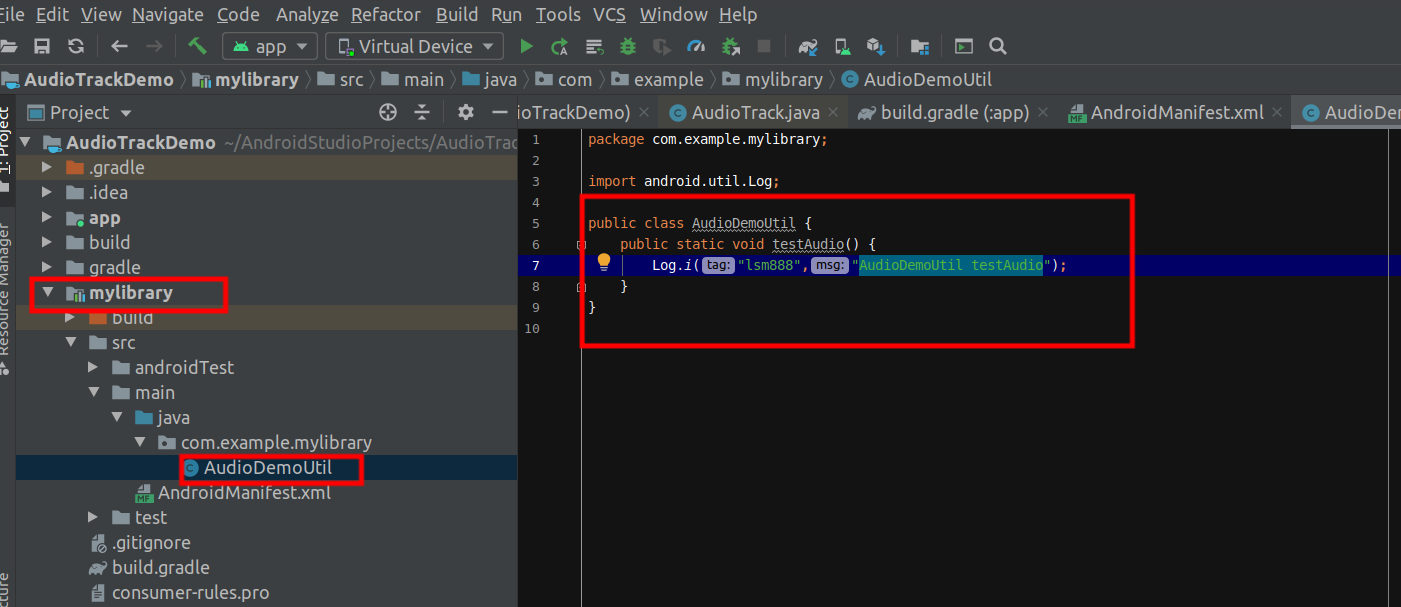The width and height of the screenshot is (1401, 607).
Task: Locate opened file with the crosshair icon
Action: pos(389,112)
